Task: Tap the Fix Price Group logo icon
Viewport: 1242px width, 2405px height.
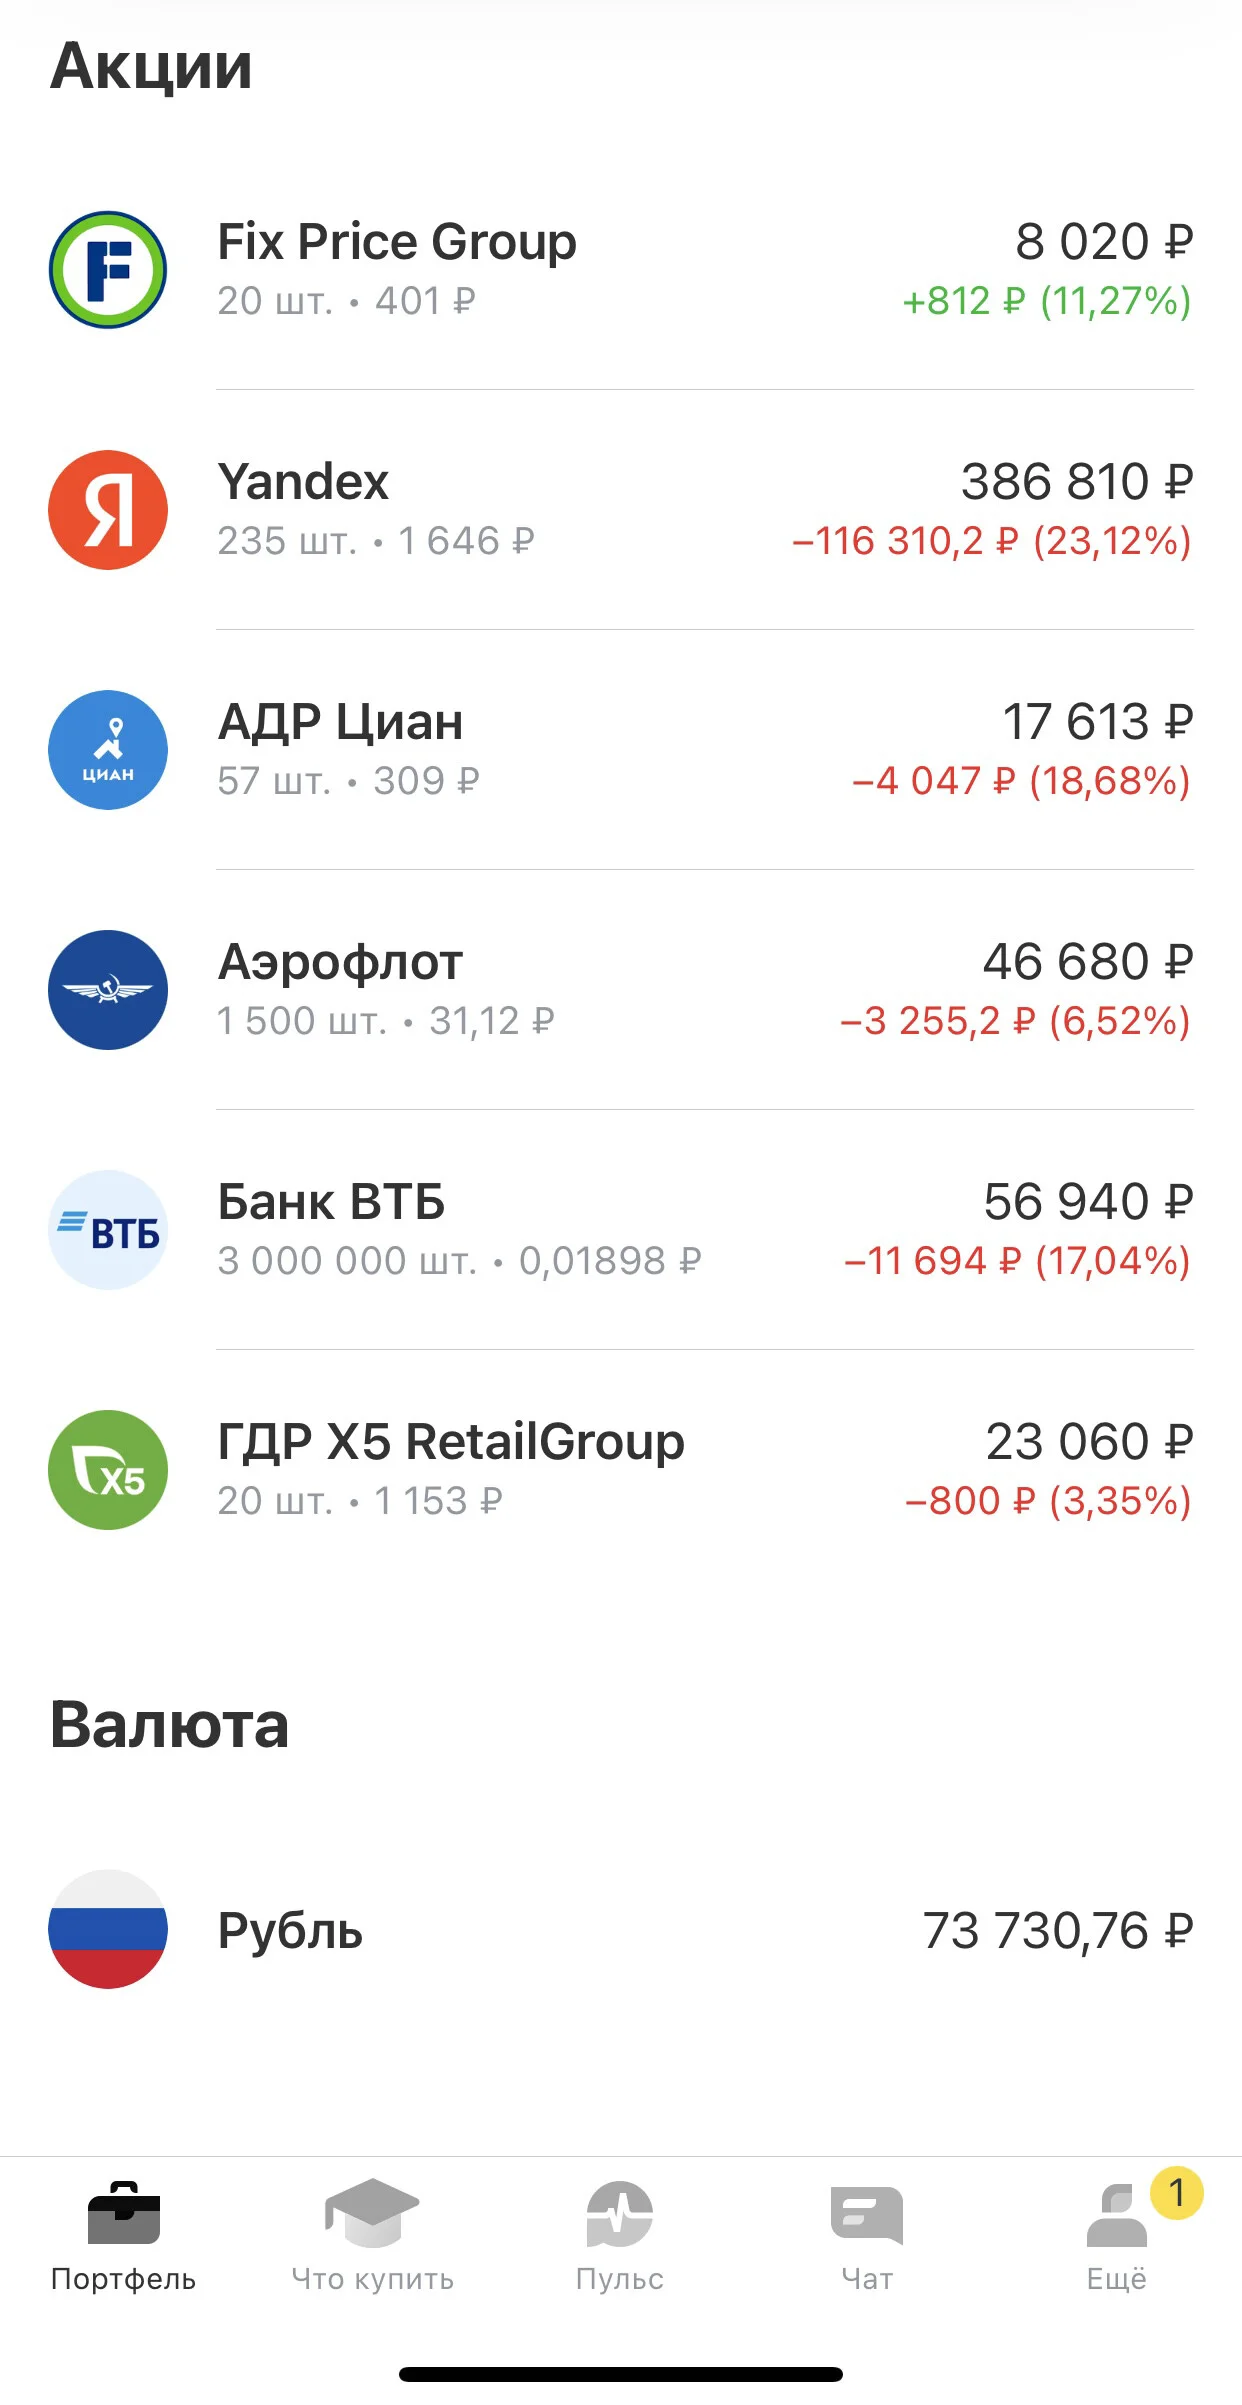Action: pos(108,270)
